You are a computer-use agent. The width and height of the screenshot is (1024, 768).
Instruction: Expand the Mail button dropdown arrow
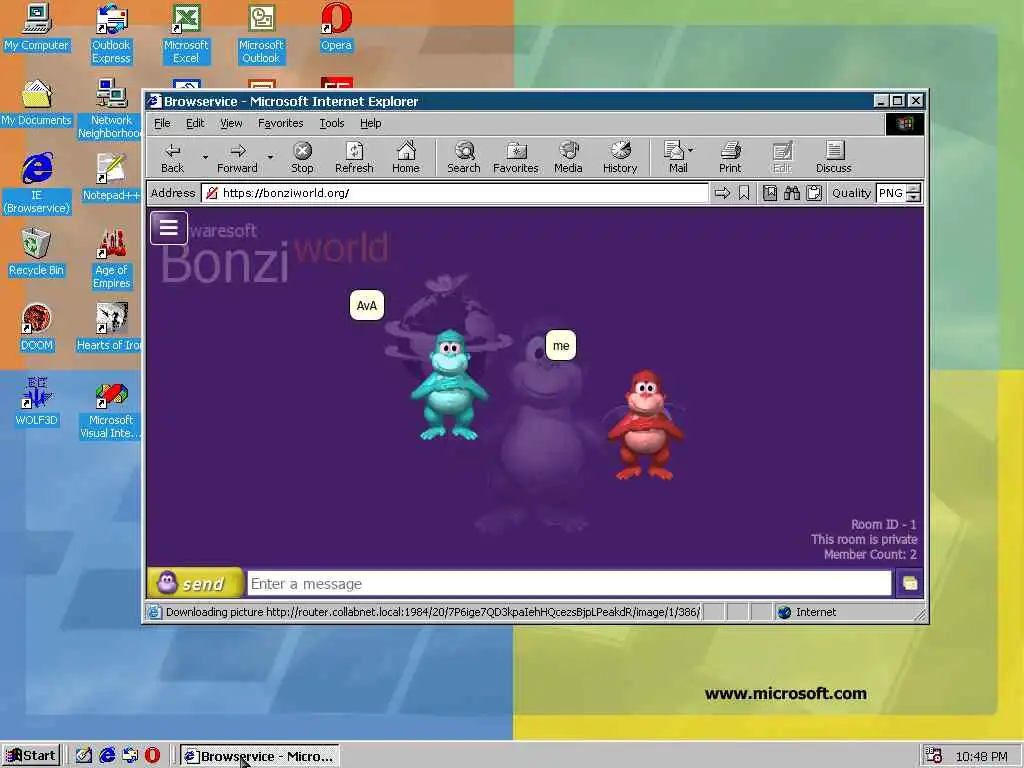[x=691, y=150]
